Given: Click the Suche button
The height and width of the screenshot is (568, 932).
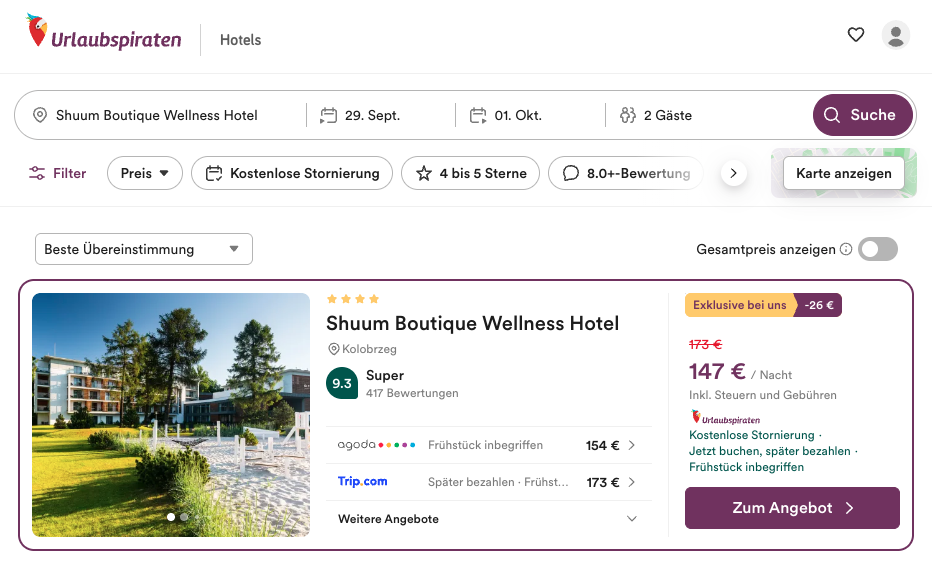Looking at the screenshot, I should pyautogui.click(x=862, y=115).
